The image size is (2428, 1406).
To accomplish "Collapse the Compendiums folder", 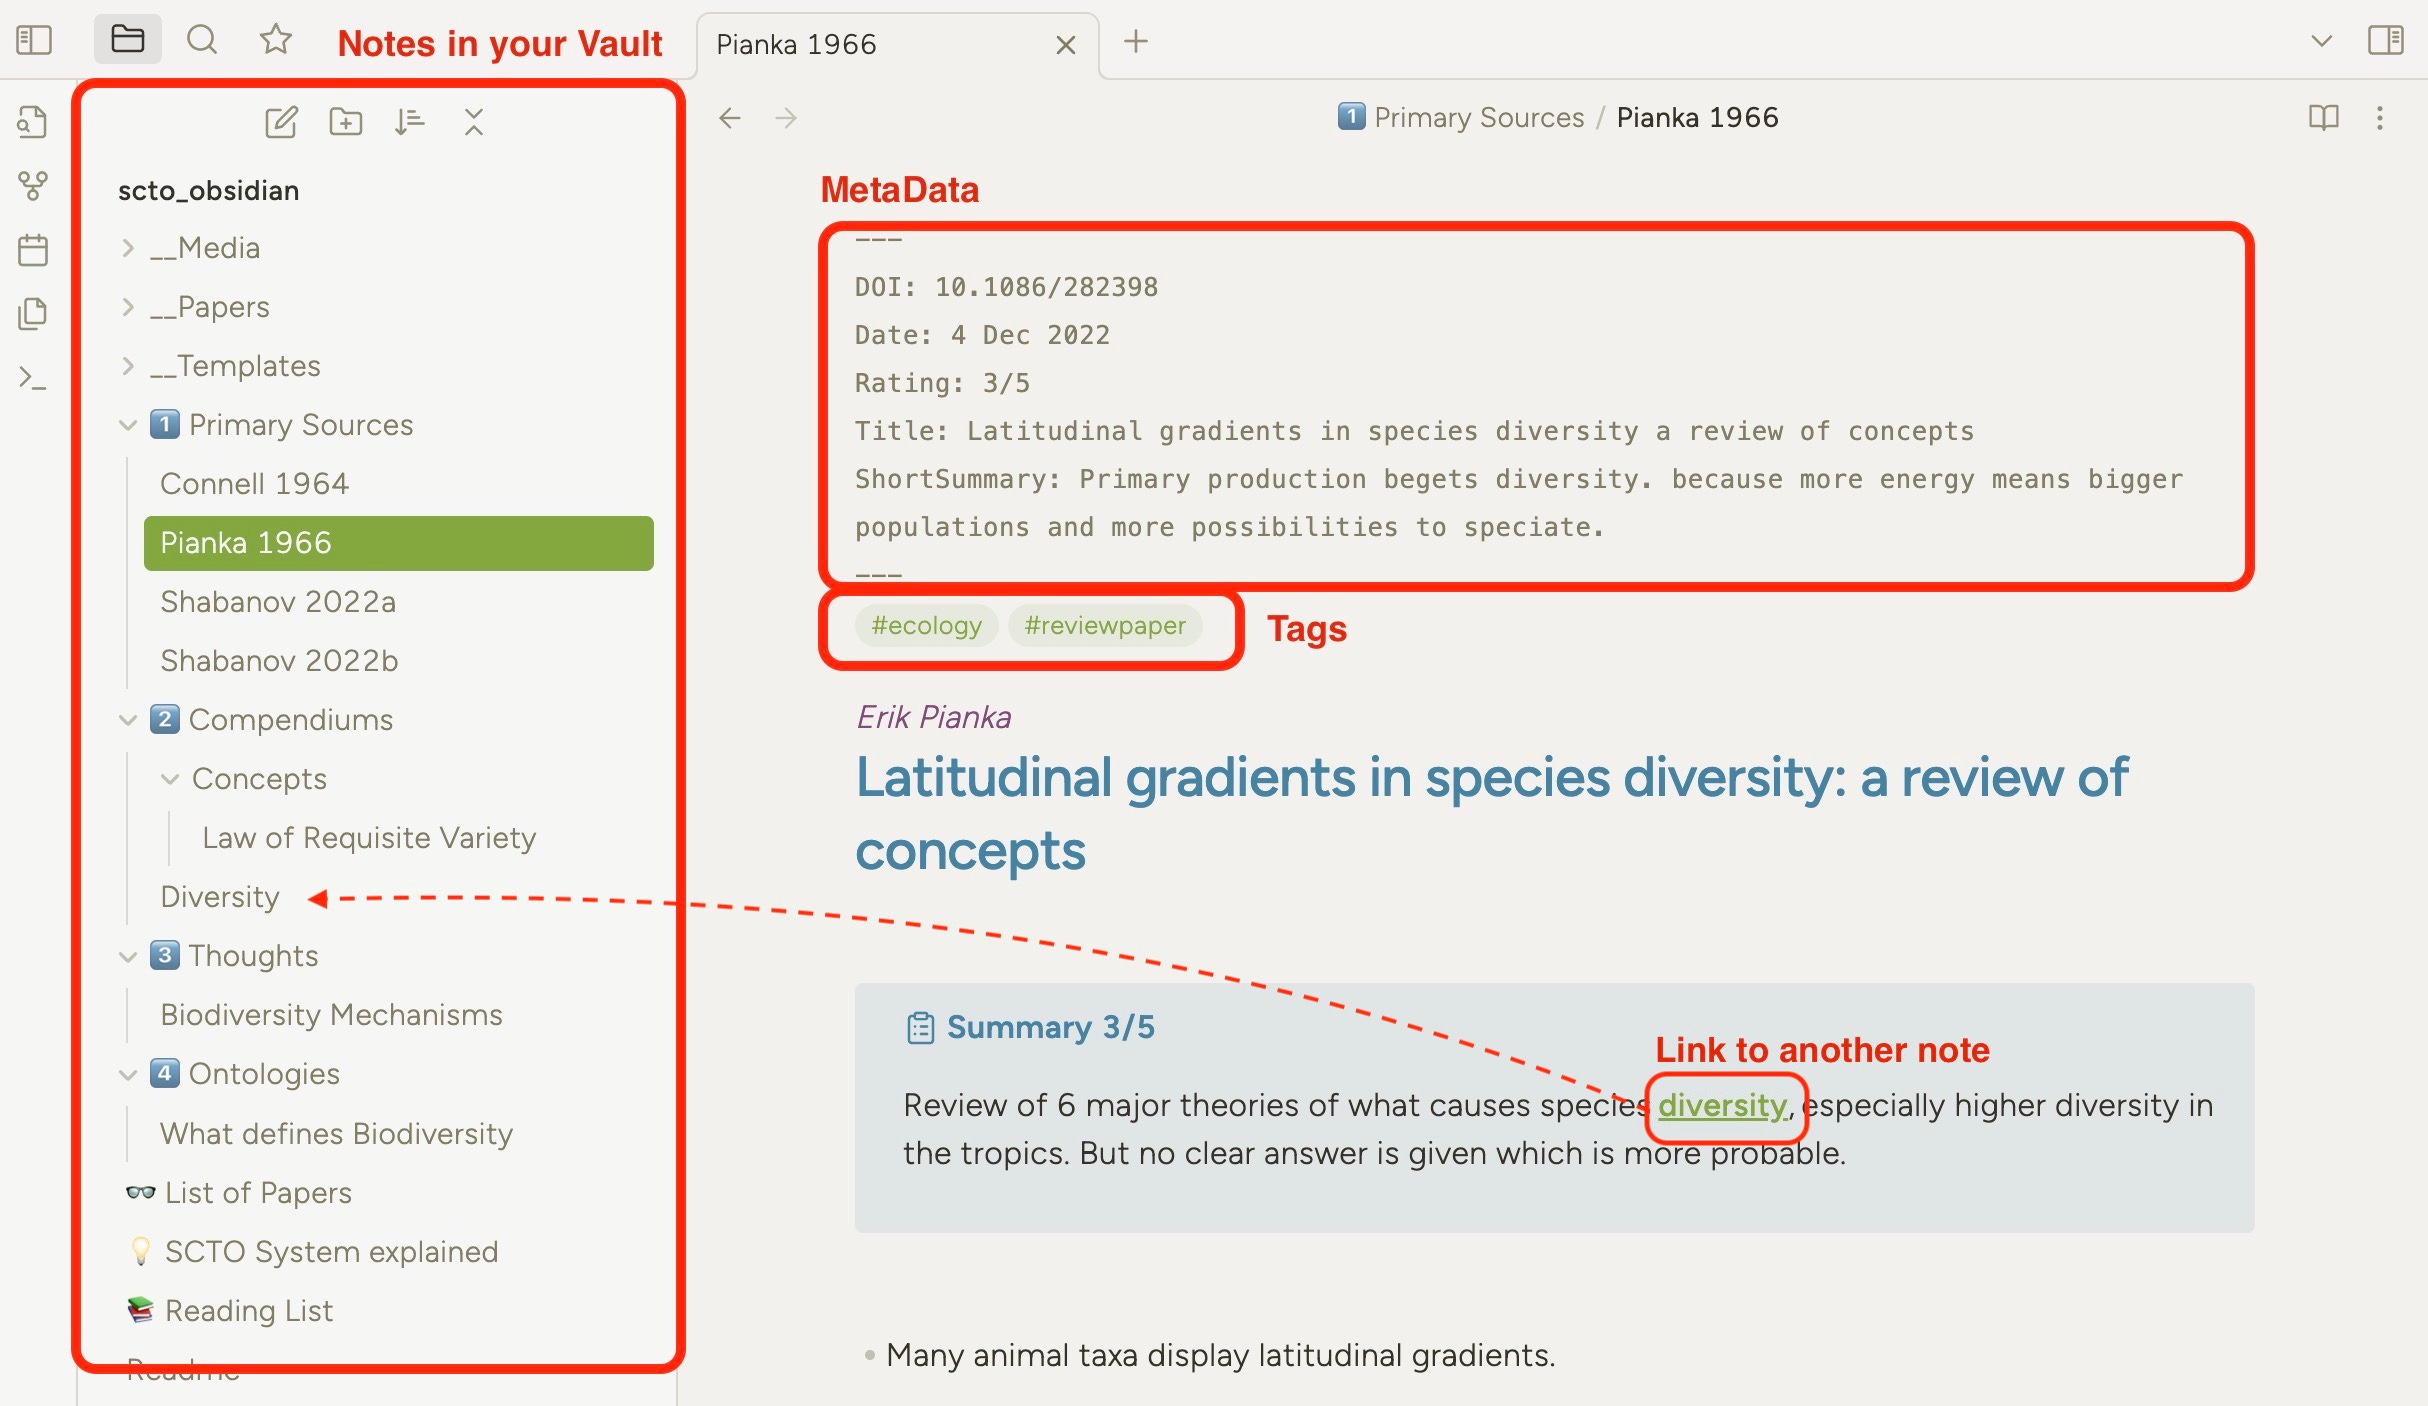I will click(128, 720).
